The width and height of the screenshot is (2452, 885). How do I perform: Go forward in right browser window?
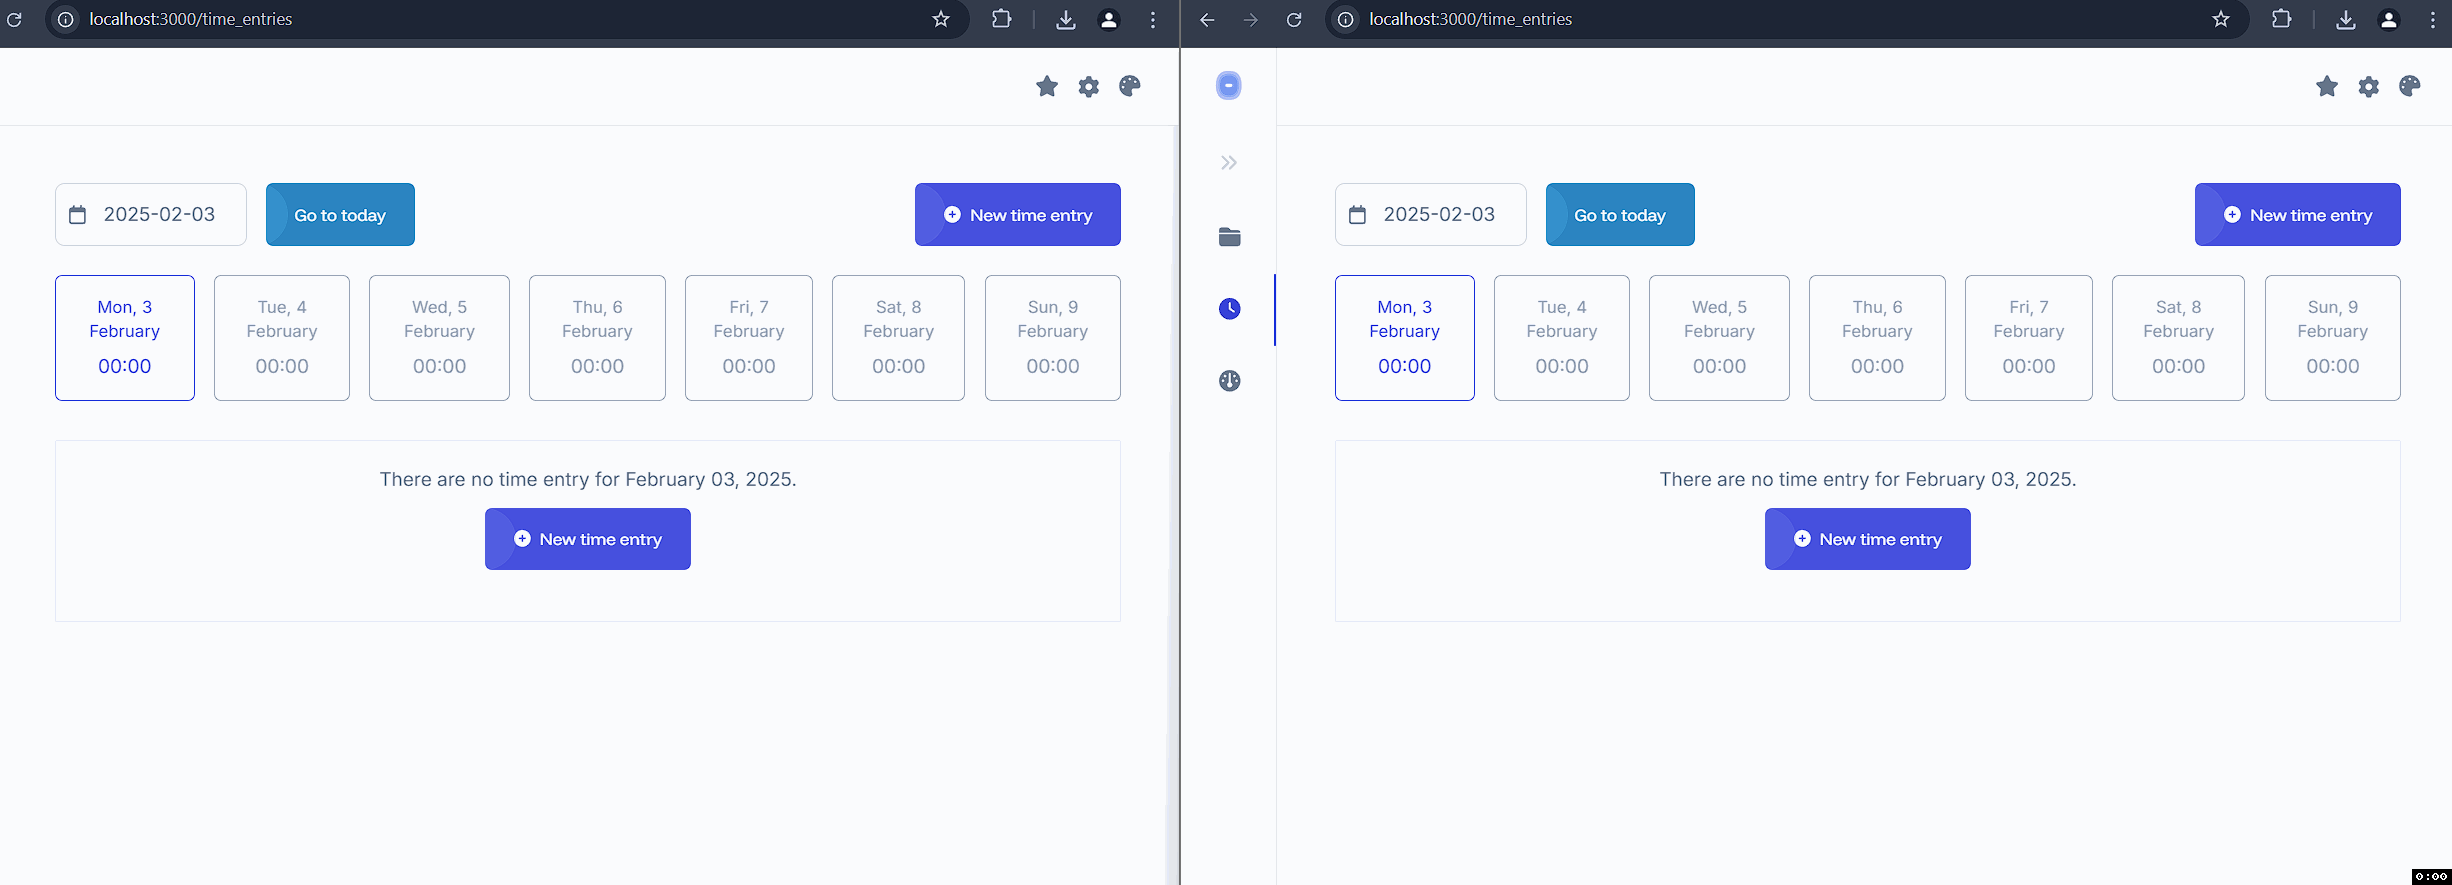pos(1251,19)
